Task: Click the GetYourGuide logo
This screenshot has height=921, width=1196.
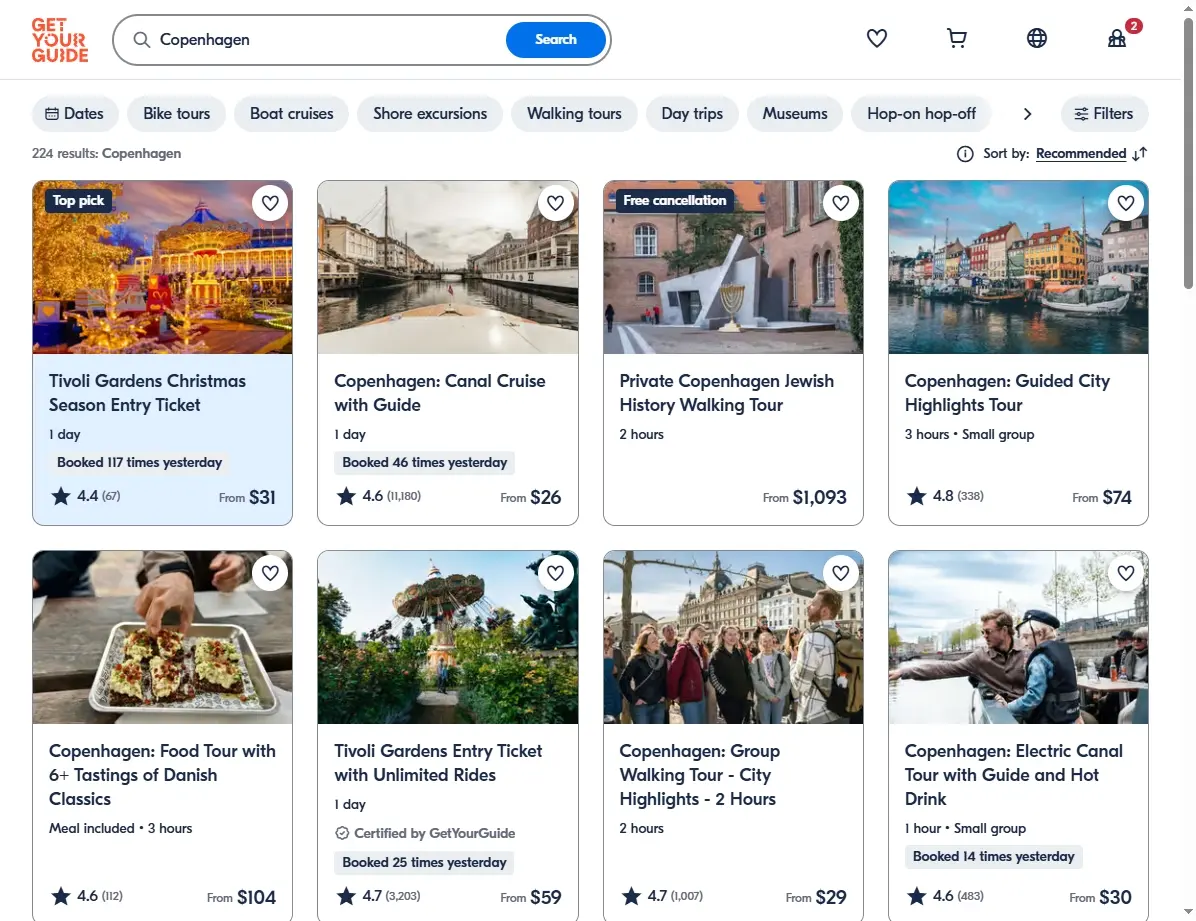Action: 59,40
